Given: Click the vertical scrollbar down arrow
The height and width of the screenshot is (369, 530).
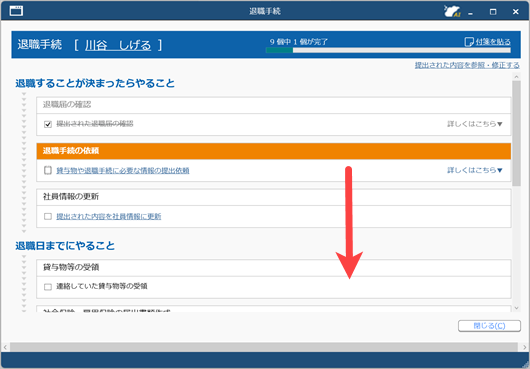Looking at the screenshot, I should point(516,308).
